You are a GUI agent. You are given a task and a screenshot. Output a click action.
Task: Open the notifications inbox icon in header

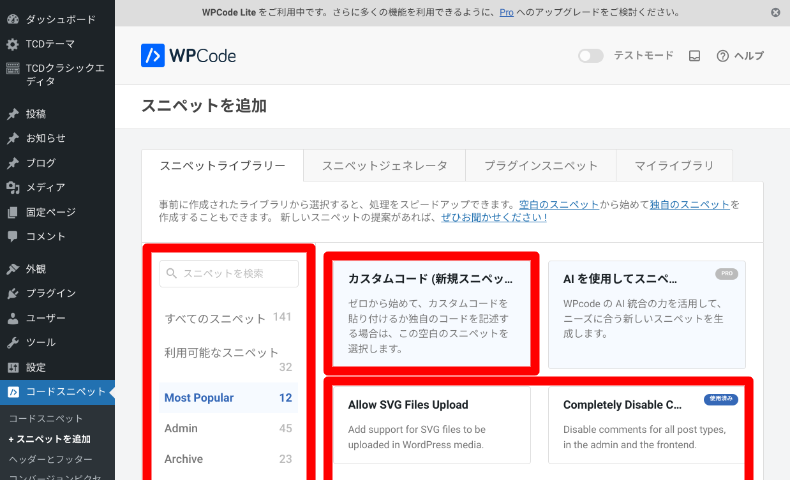[694, 56]
